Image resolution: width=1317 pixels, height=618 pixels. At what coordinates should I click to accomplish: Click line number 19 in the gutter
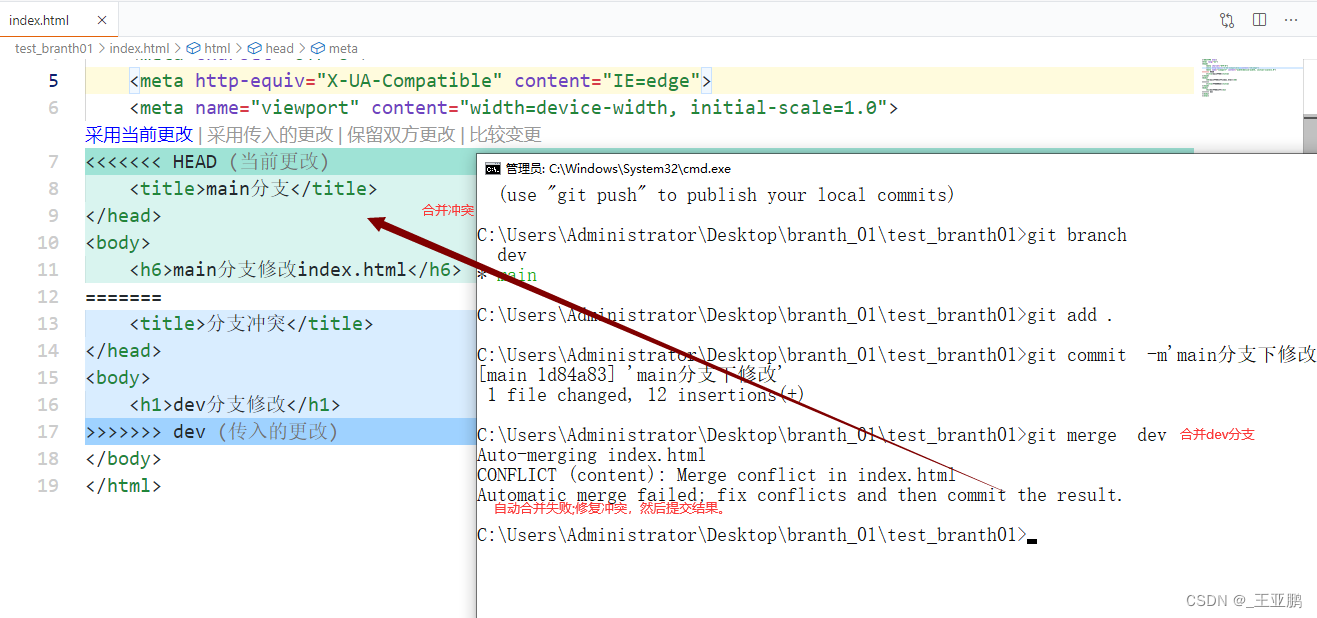click(x=48, y=486)
